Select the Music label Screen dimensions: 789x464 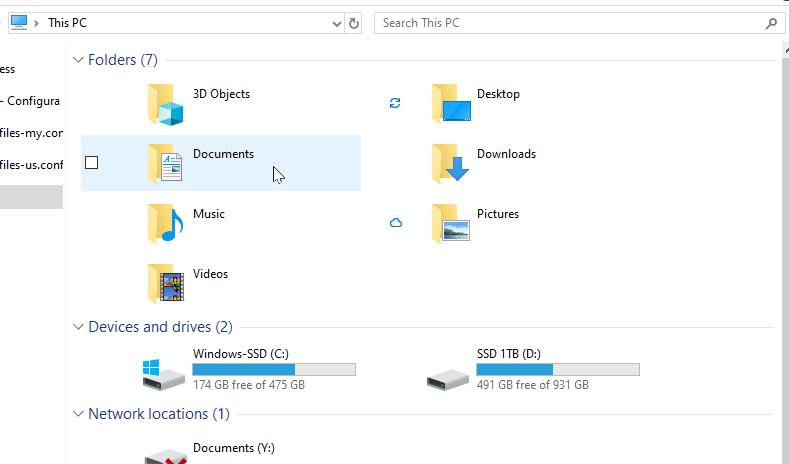tap(209, 214)
